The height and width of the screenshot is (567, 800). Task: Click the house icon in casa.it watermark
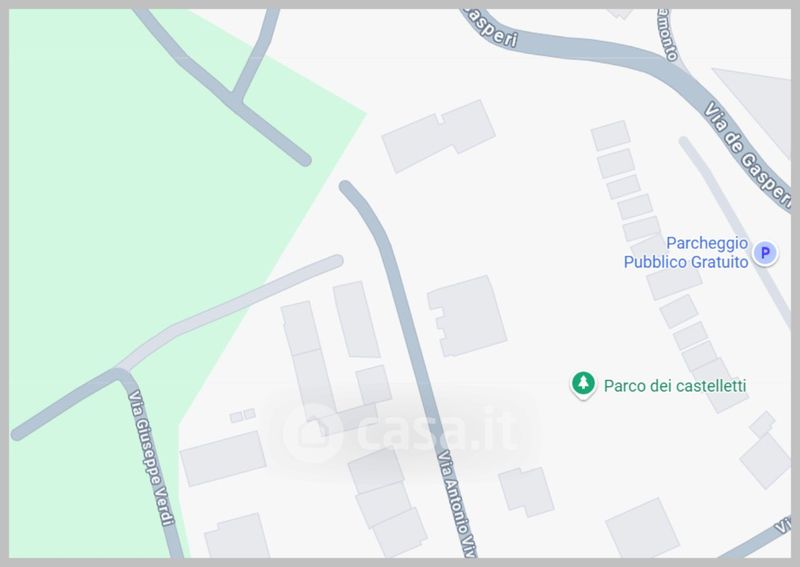312,433
